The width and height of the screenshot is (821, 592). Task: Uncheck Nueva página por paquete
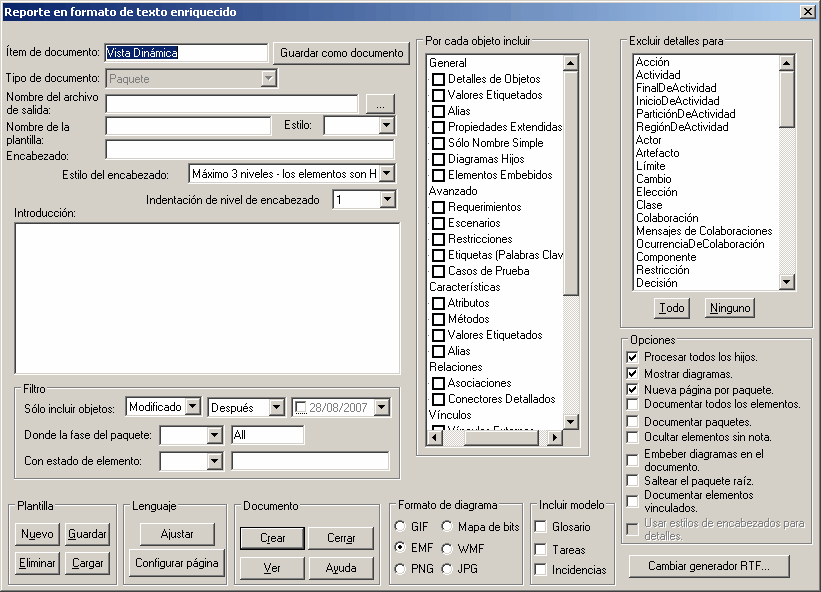click(x=633, y=389)
